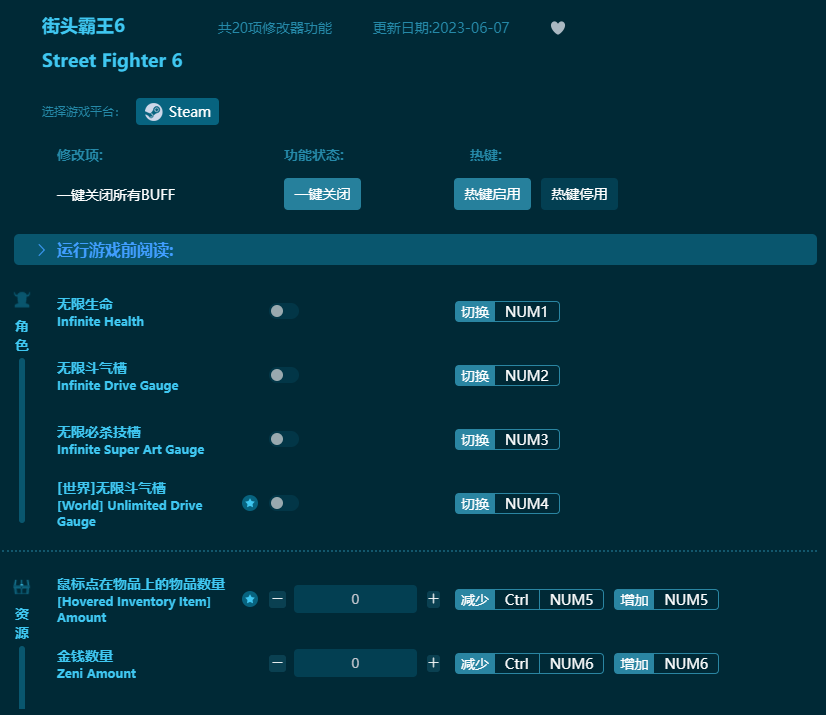This screenshot has height=715, width=826.
Task: Click the 增加 NUM6 button for Zeni Amount
Action: point(666,663)
